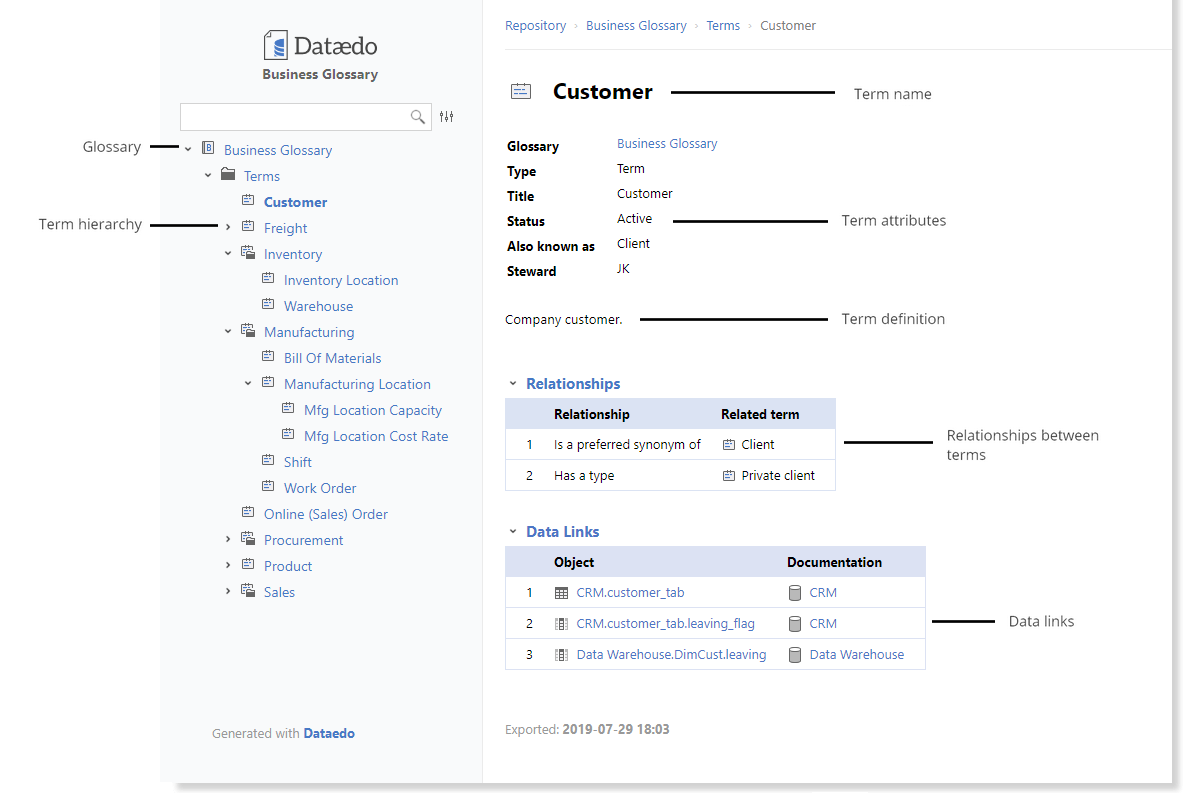Click the glossary search input field

(x=294, y=117)
